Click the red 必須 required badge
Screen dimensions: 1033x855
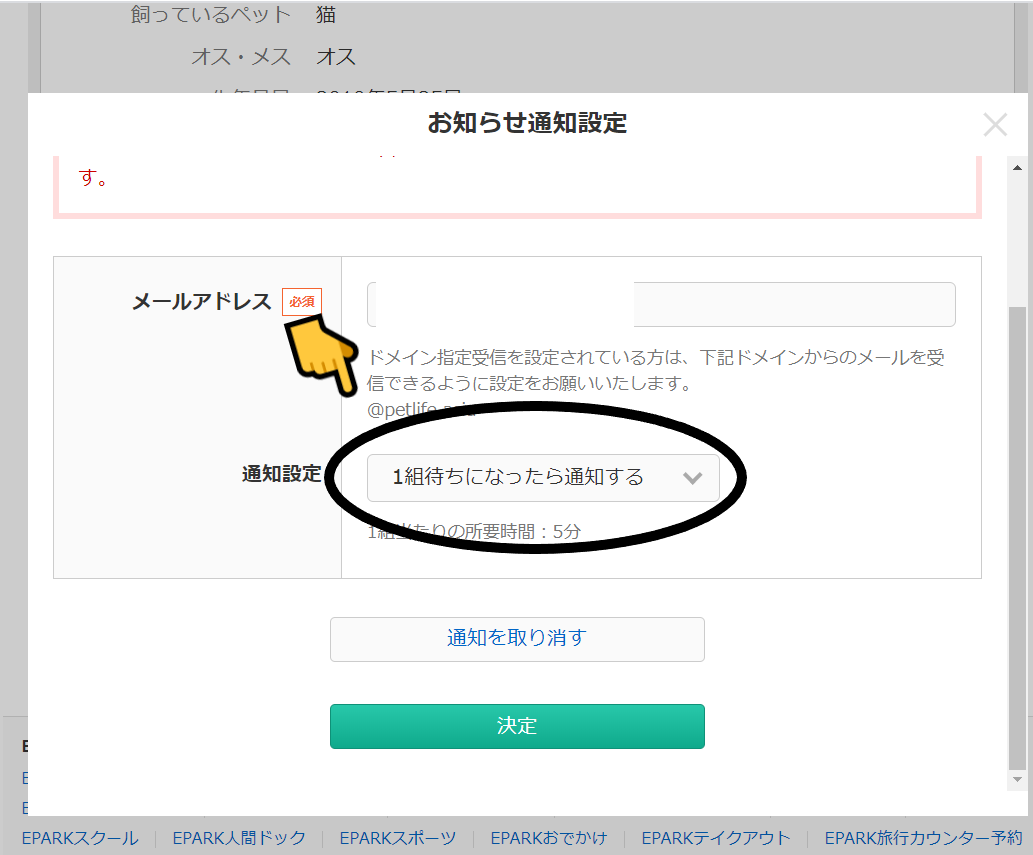coord(302,302)
